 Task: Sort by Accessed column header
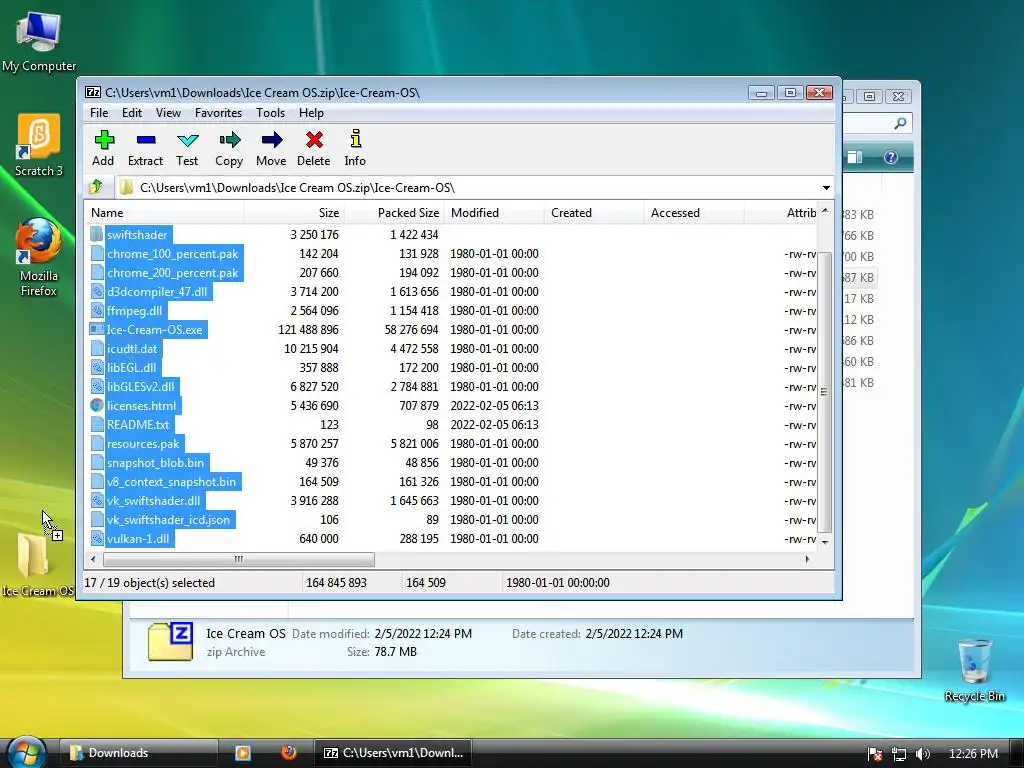click(694, 213)
